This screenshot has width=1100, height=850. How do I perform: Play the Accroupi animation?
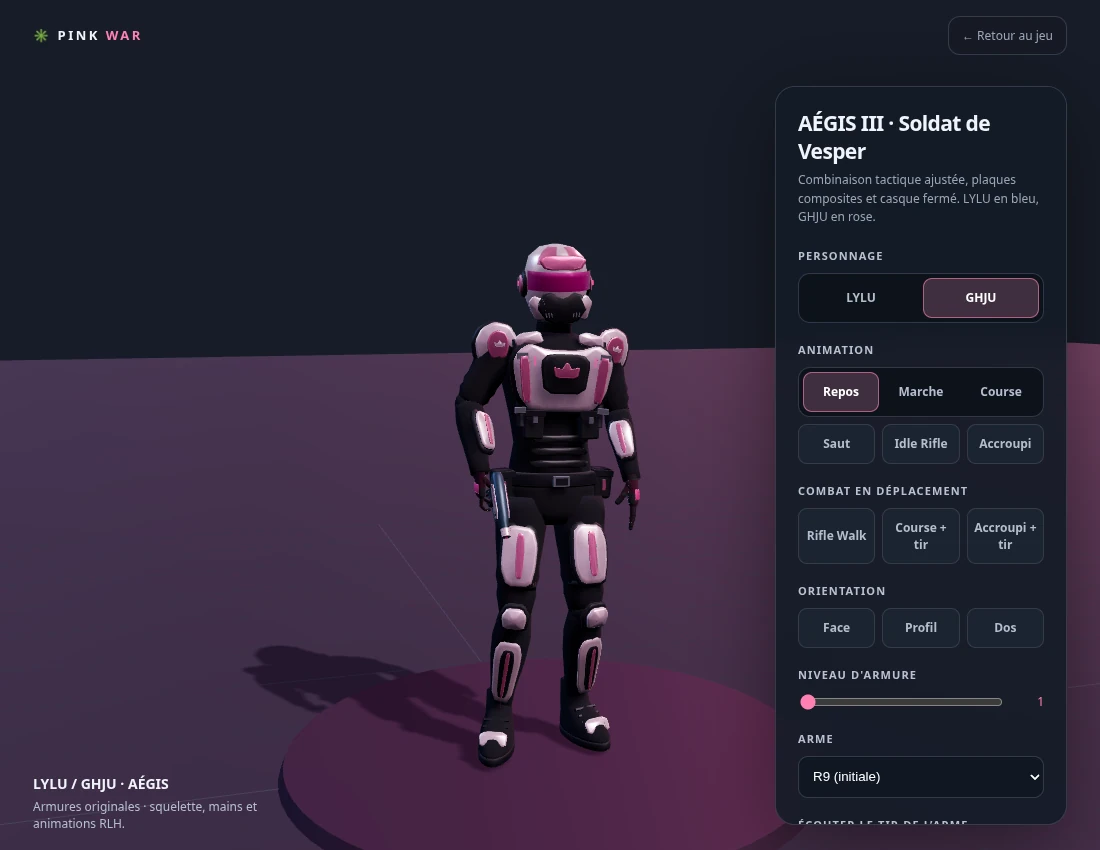[x=1005, y=444]
